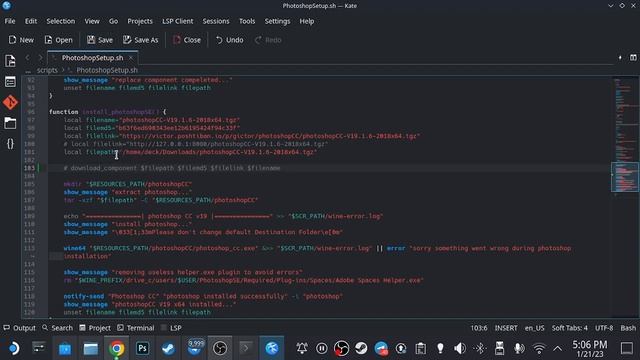Toggle the Output bottom panel
This screenshot has width=640, height=360.
click(19, 328)
